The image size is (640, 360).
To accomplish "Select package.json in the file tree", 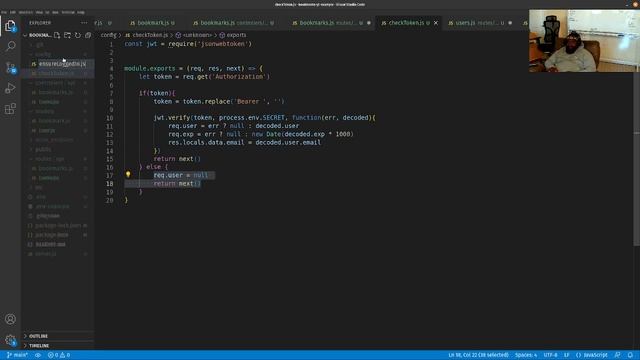I will [58, 235].
